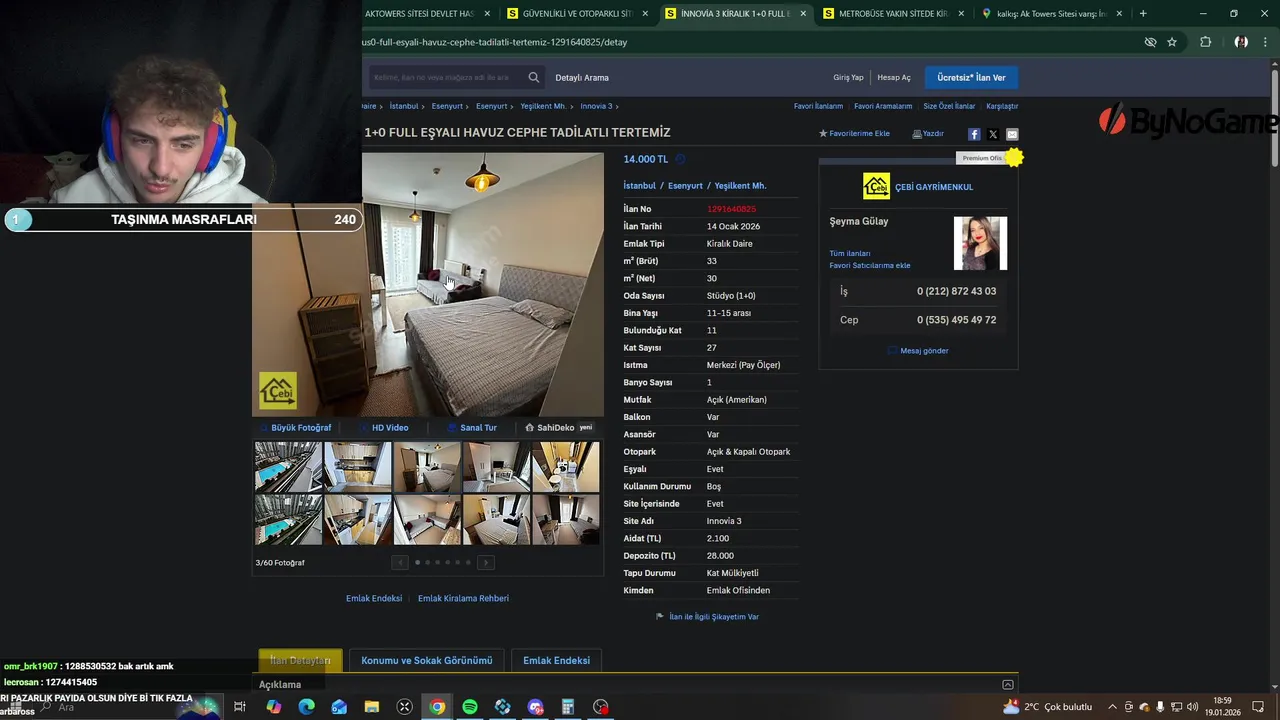
Task: Open the notifications center icon
Action: pos(1258,707)
